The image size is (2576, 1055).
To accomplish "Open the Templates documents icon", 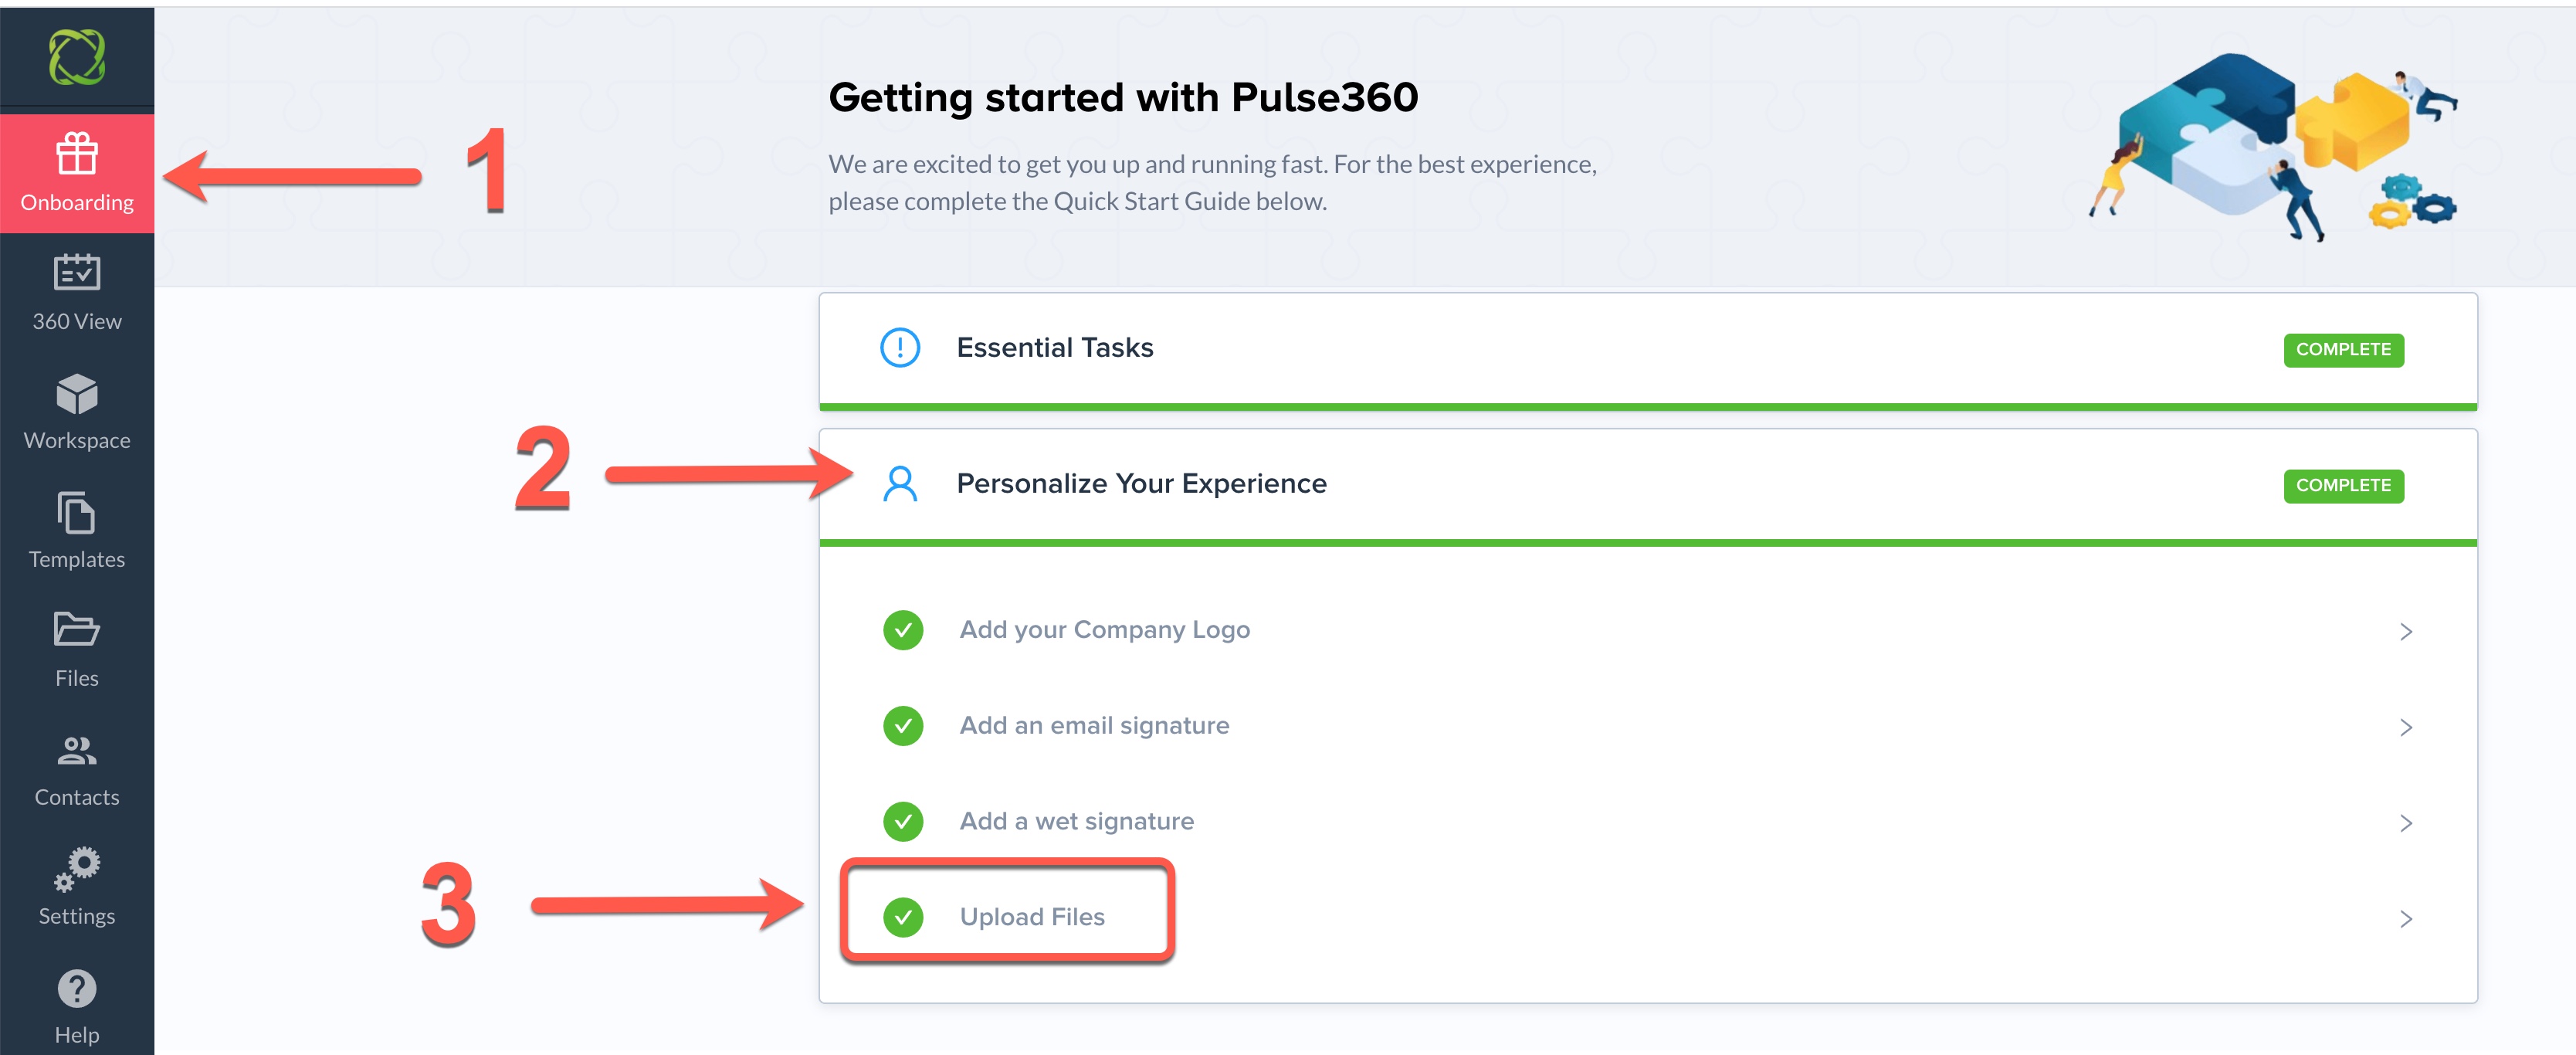I will coord(77,513).
